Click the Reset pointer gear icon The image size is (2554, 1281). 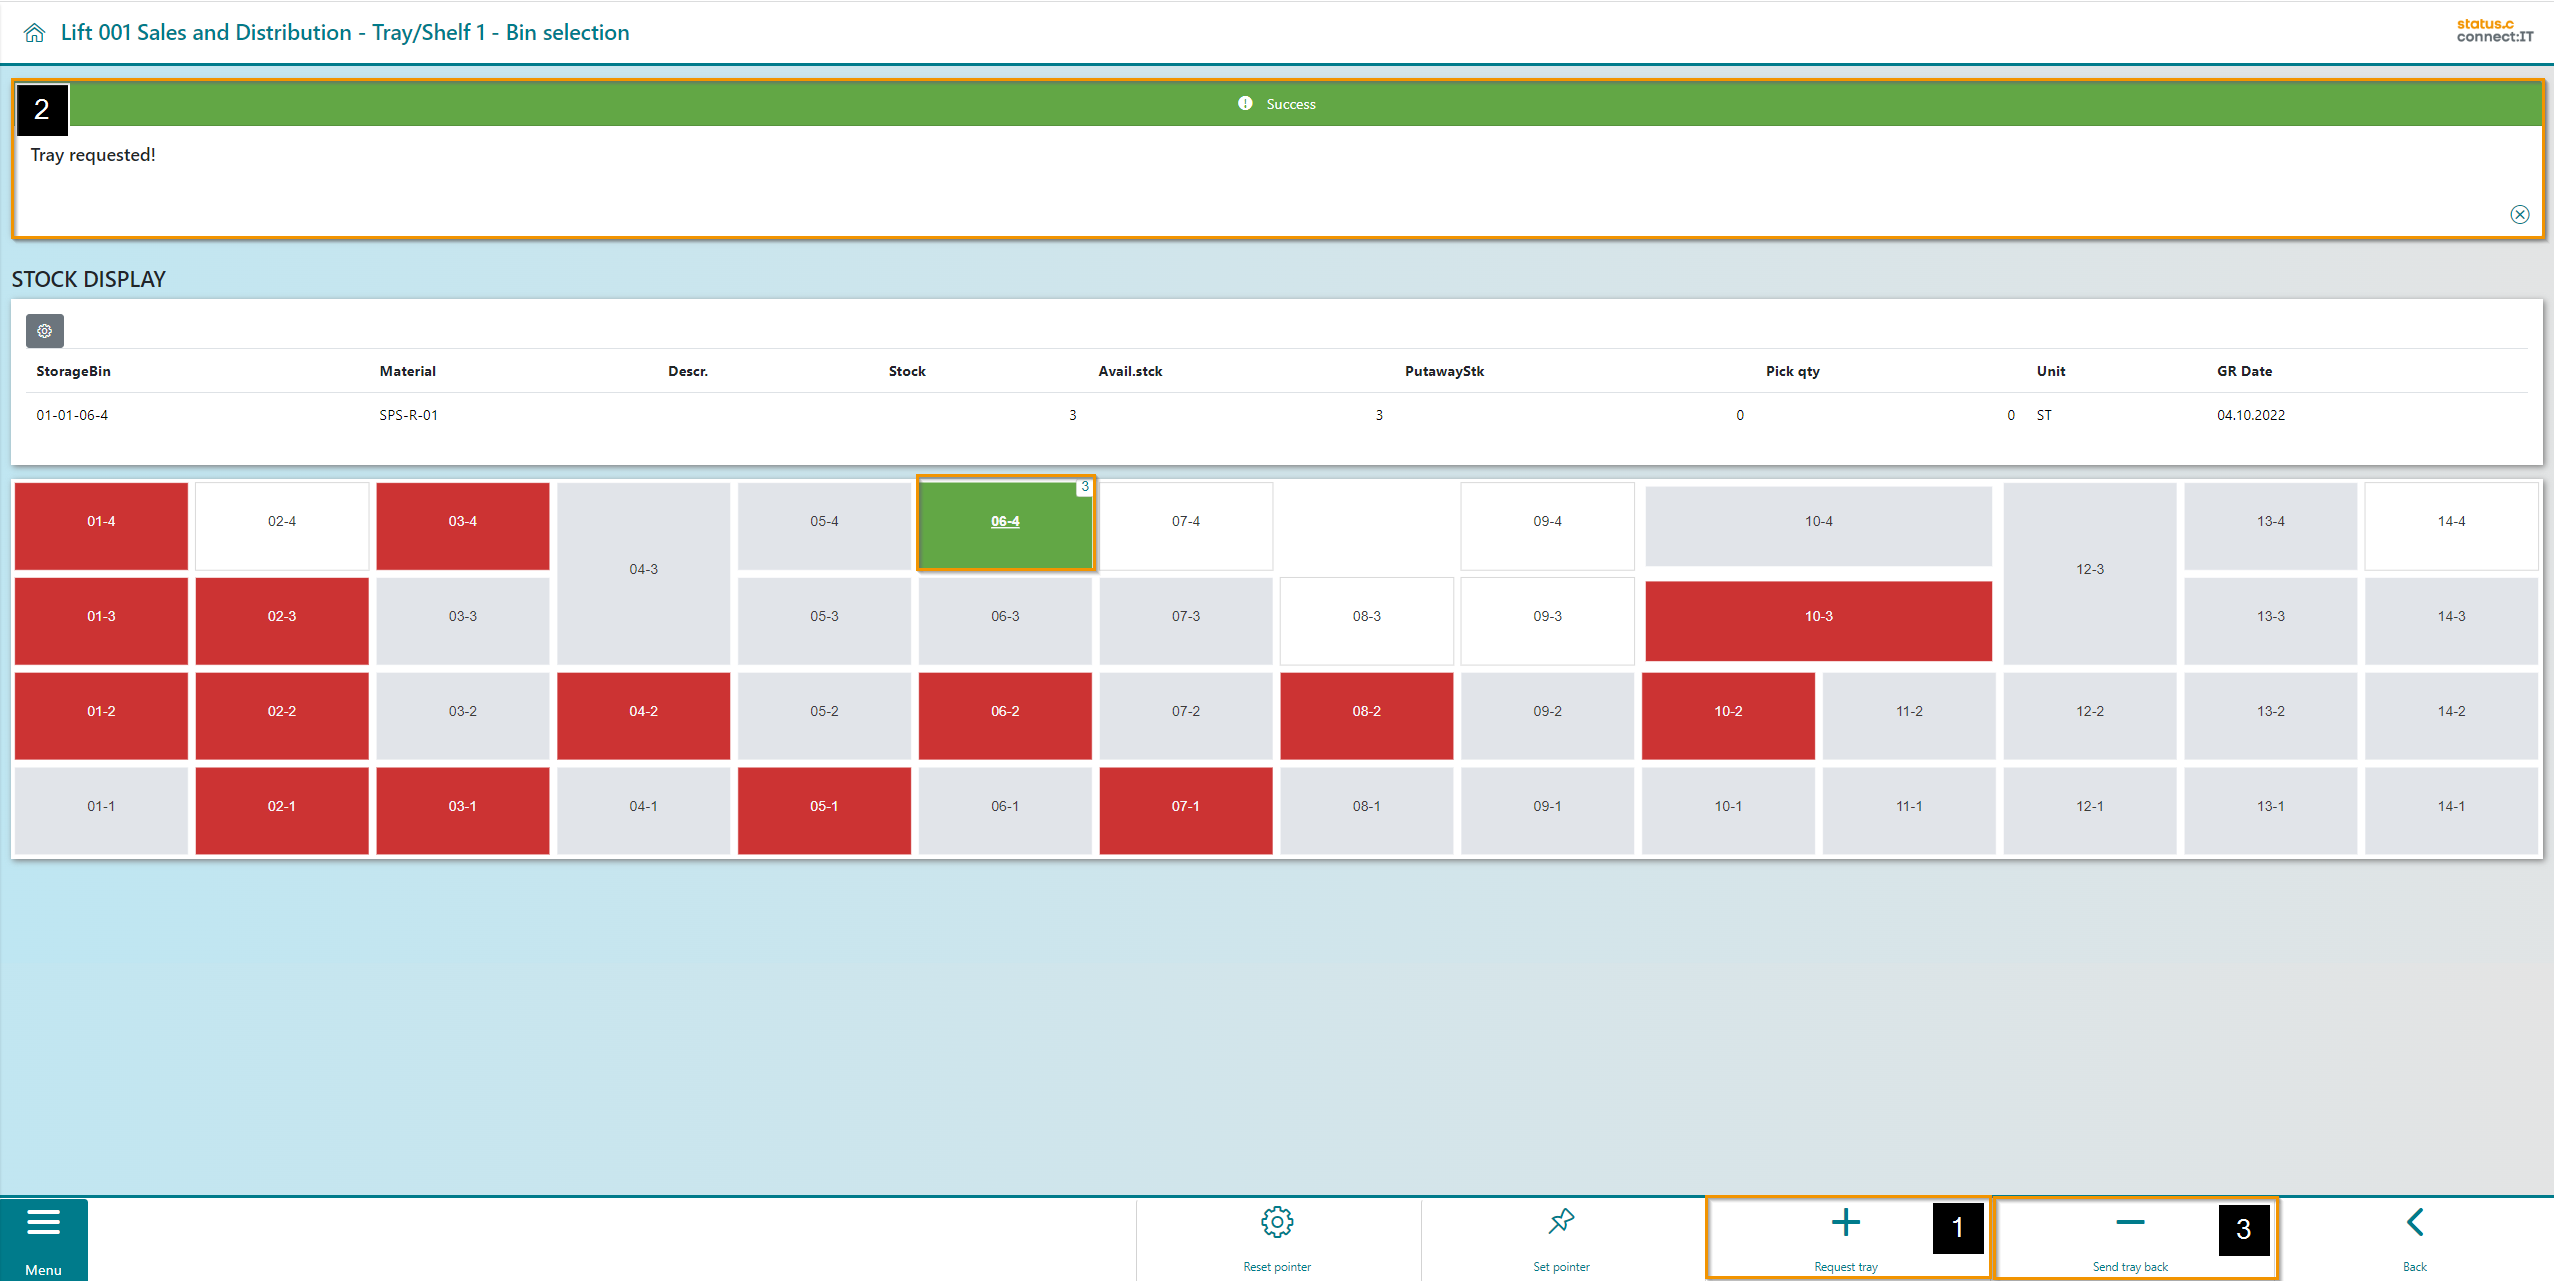click(x=1277, y=1223)
